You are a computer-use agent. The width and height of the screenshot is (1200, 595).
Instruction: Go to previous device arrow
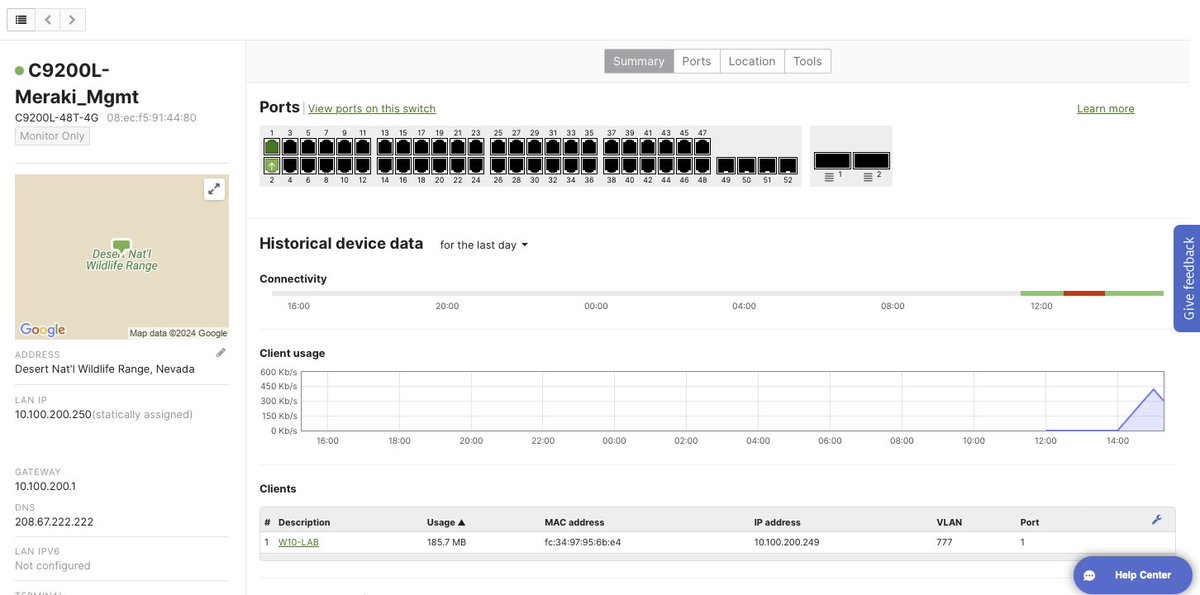pos(48,19)
